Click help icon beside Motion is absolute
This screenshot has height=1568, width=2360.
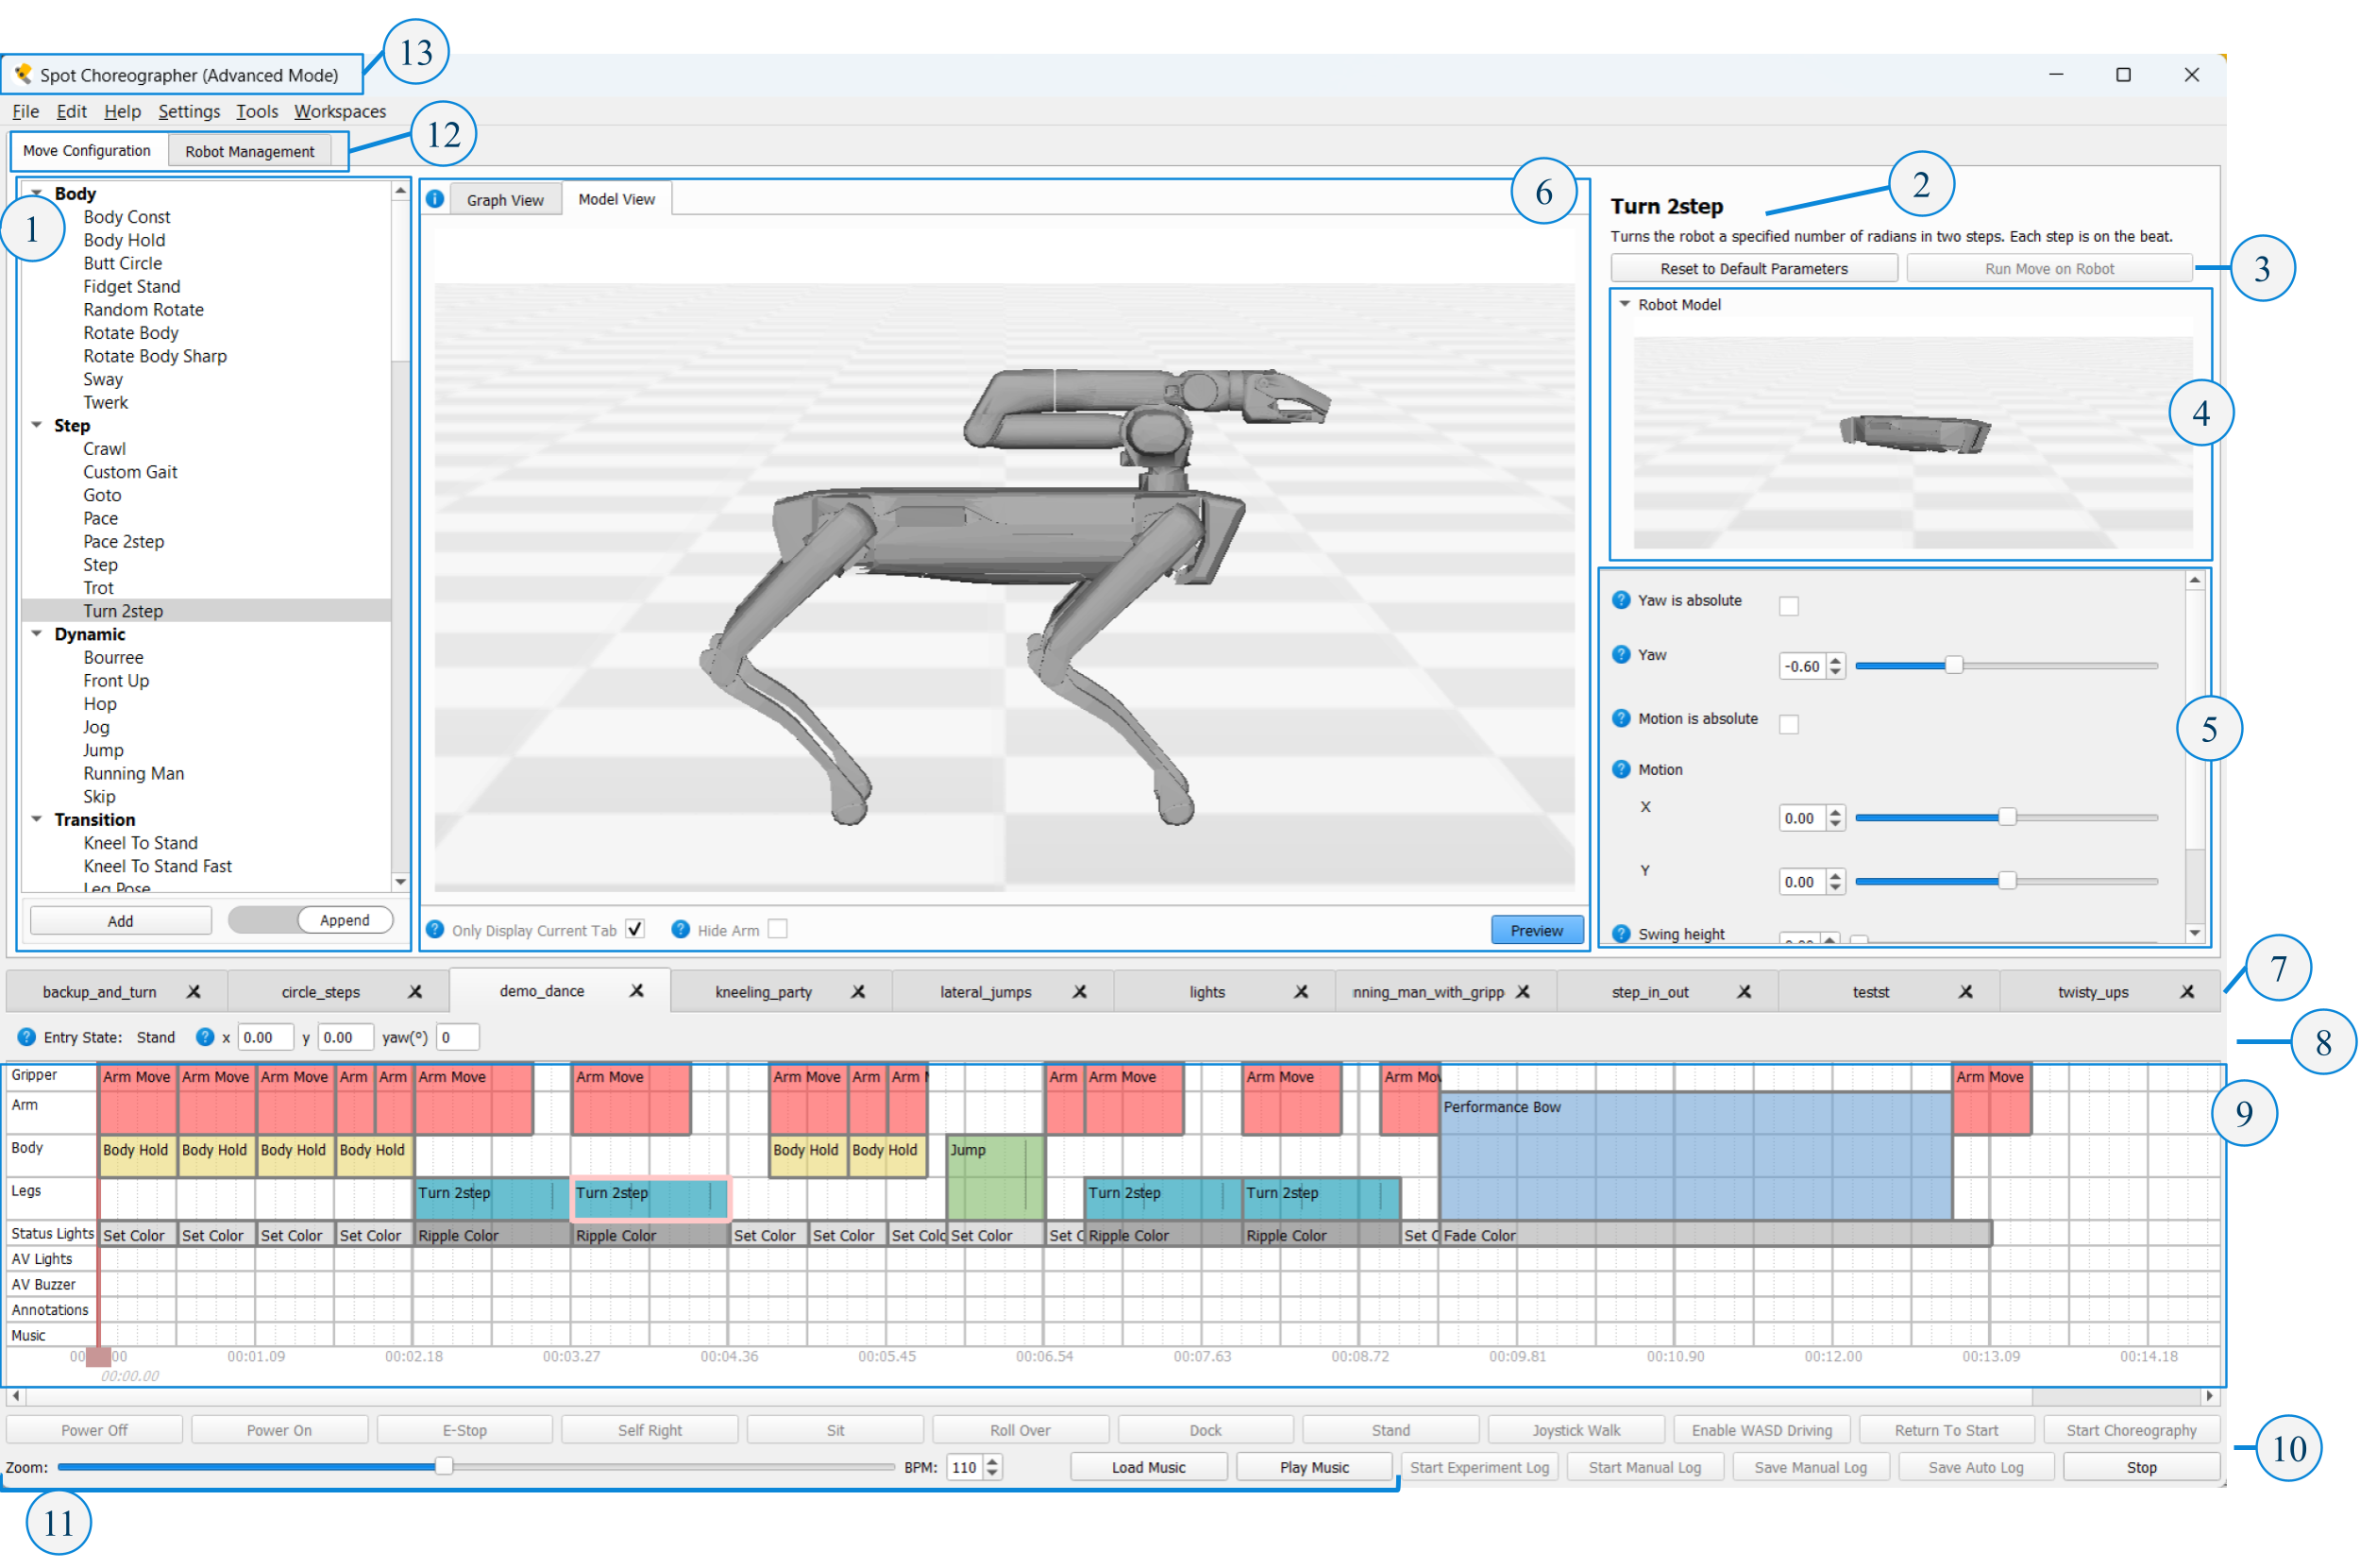point(1622,718)
